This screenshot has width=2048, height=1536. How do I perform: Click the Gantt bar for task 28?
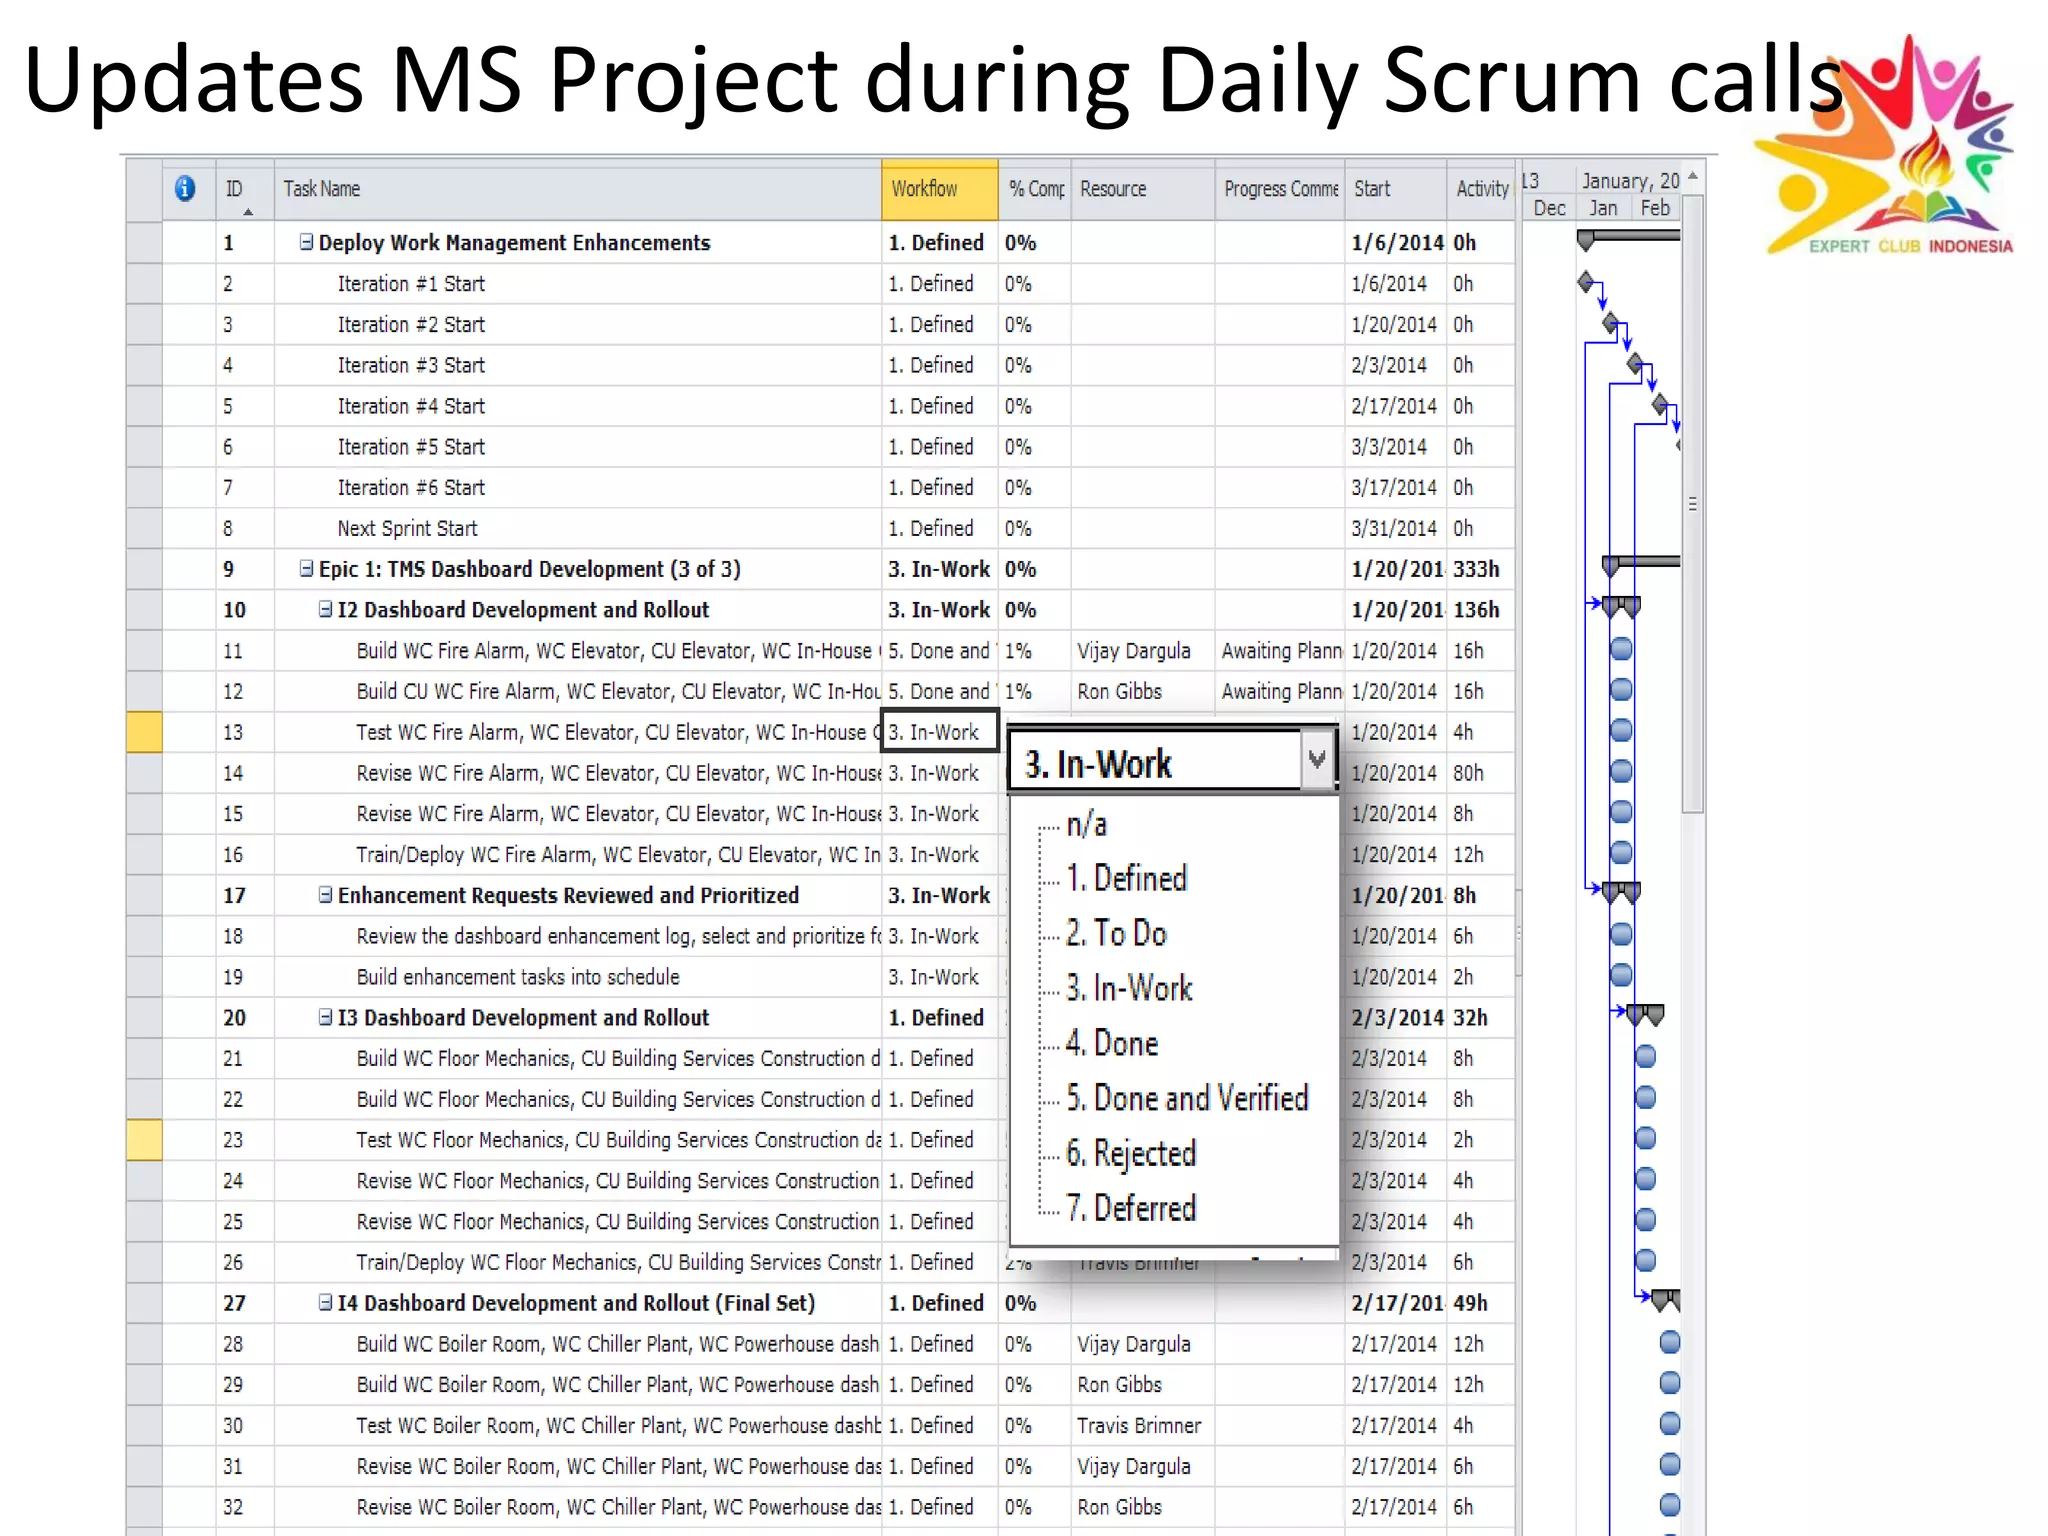(x=1669, y=1343)
